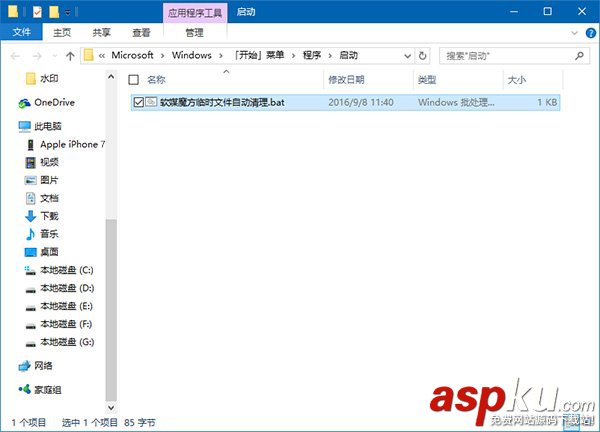Go forward with the forward arrow
Viewport: 600px width, 432px height.
tap(37, 56)
